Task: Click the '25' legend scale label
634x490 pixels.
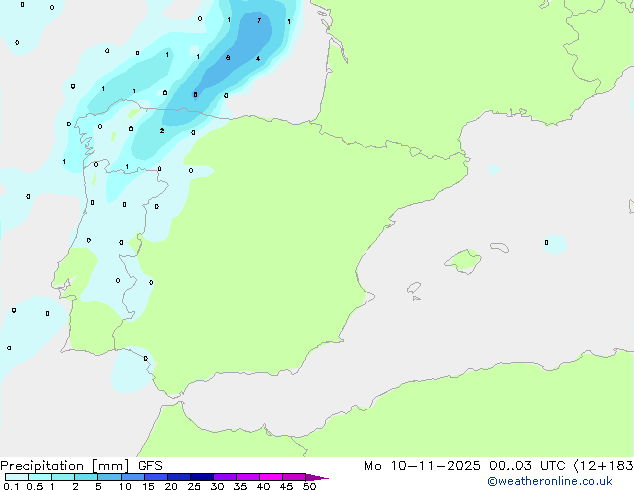Action: (x=194, y=486)
